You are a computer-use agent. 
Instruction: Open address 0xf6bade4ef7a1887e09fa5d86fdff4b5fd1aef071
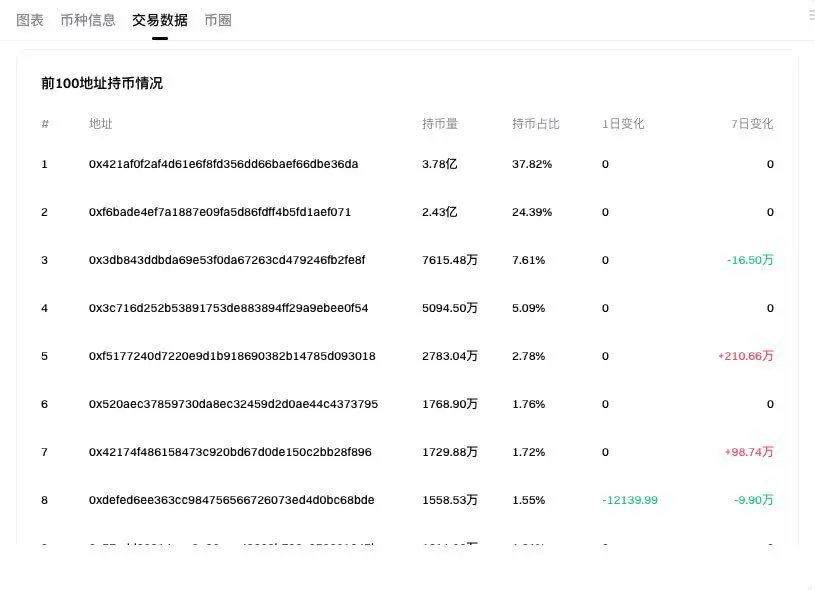coord(220,212)
